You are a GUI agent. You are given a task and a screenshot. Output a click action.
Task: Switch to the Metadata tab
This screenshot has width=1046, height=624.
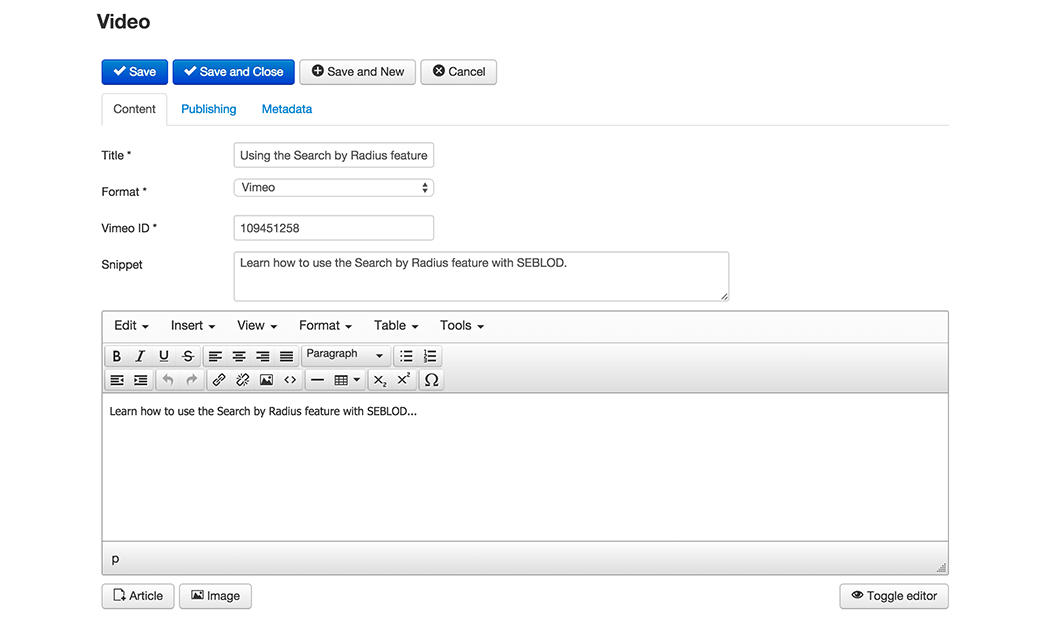point(287,109)
